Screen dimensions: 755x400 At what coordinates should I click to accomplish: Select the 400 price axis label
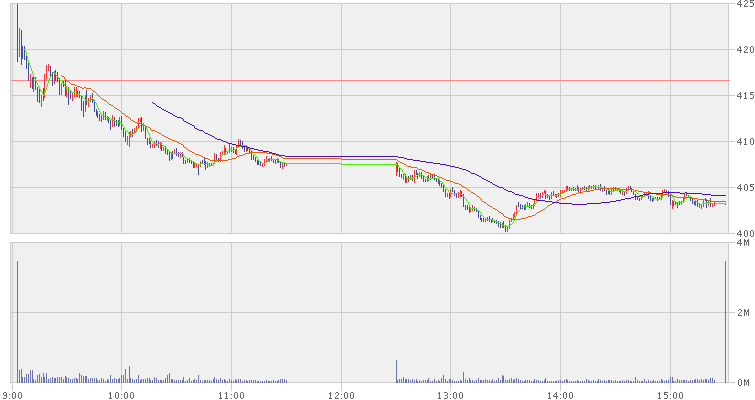pos(742,233)
